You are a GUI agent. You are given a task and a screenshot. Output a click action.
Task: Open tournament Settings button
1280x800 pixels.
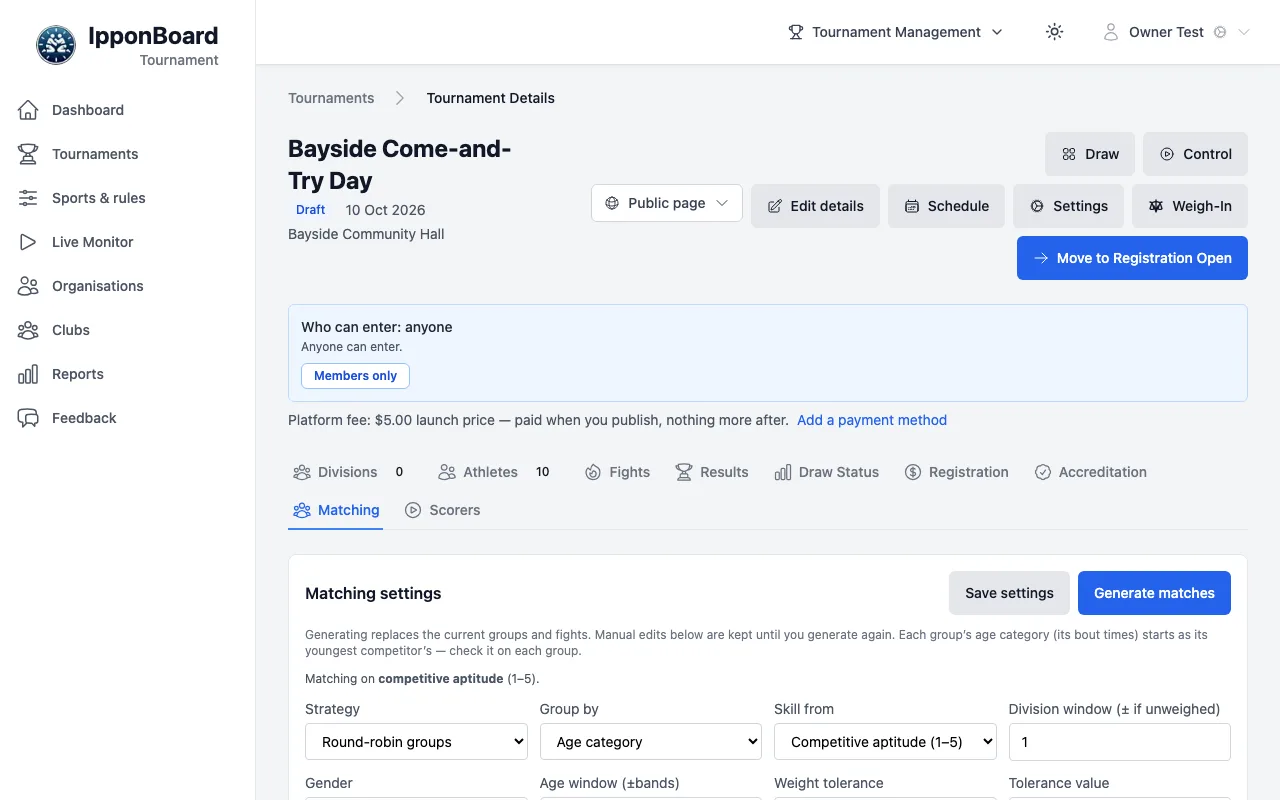(x=1068, y=206)
